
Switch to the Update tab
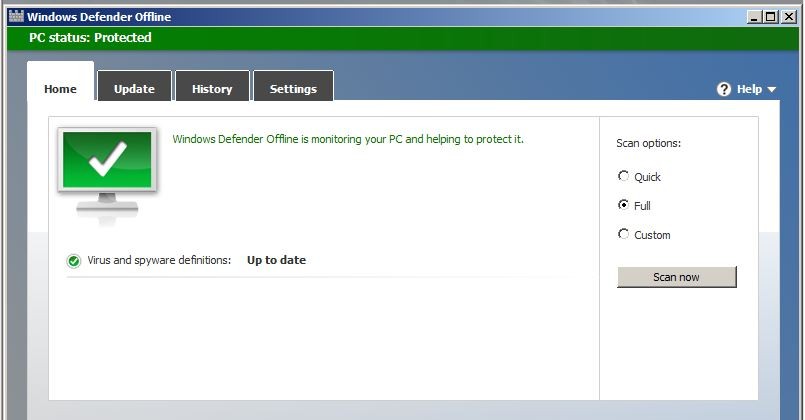(135, 86)
